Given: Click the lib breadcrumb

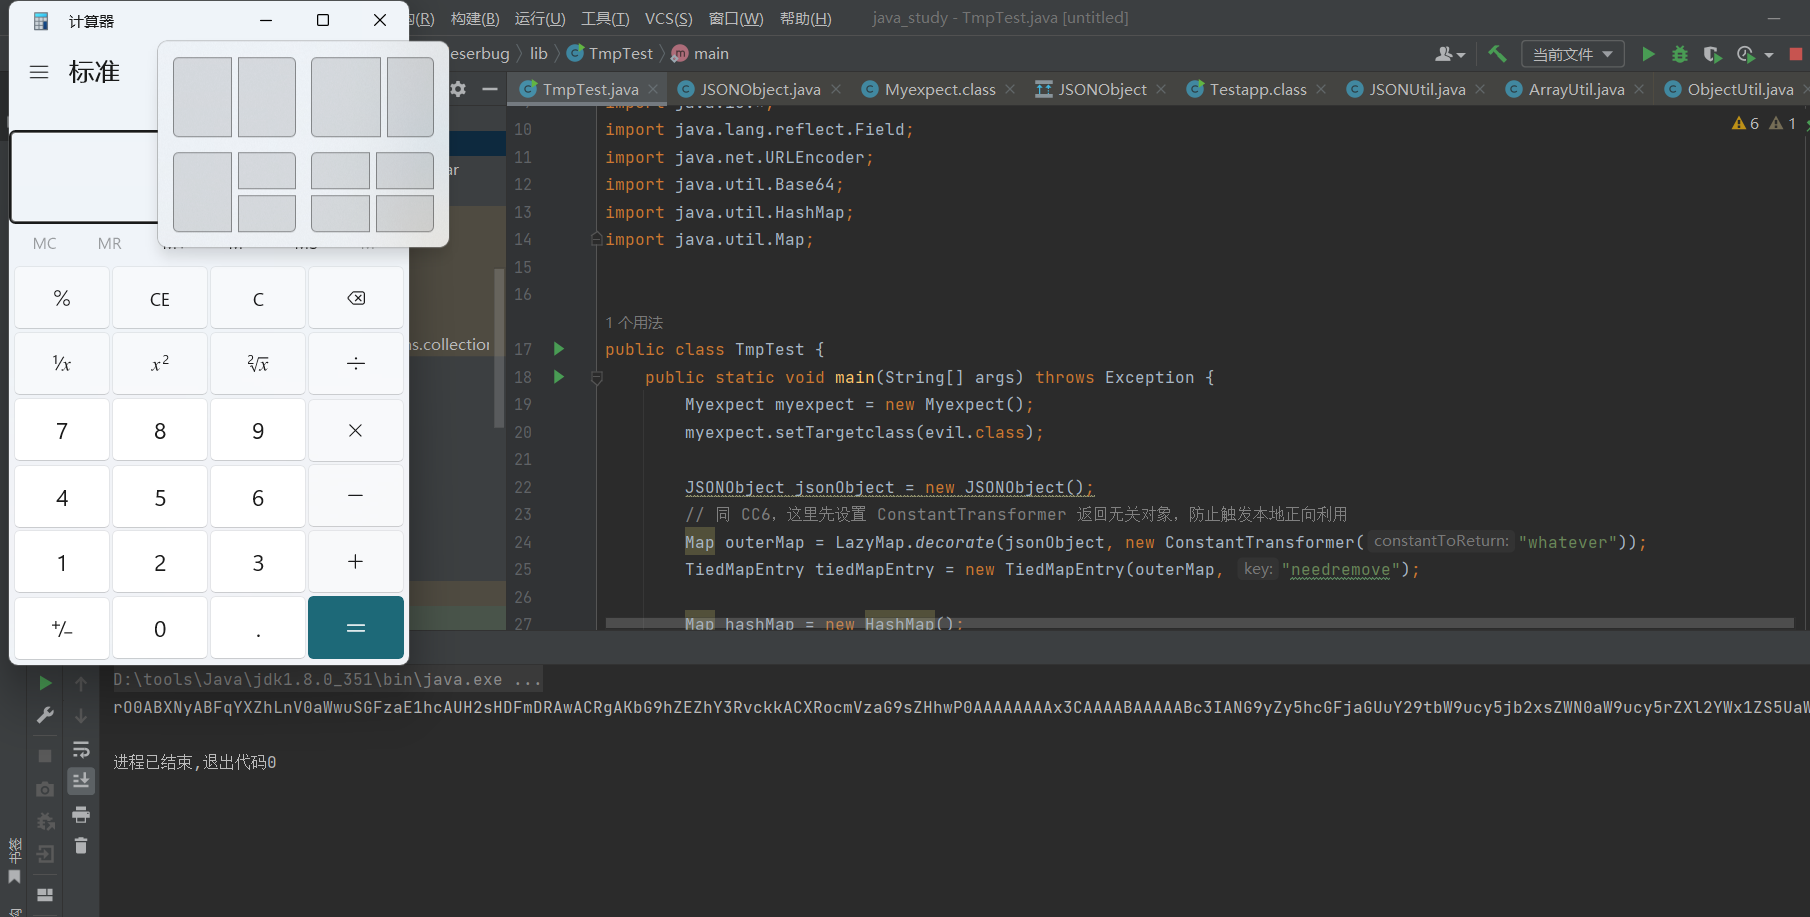Looking at the screenshot, I should [539, 54].
